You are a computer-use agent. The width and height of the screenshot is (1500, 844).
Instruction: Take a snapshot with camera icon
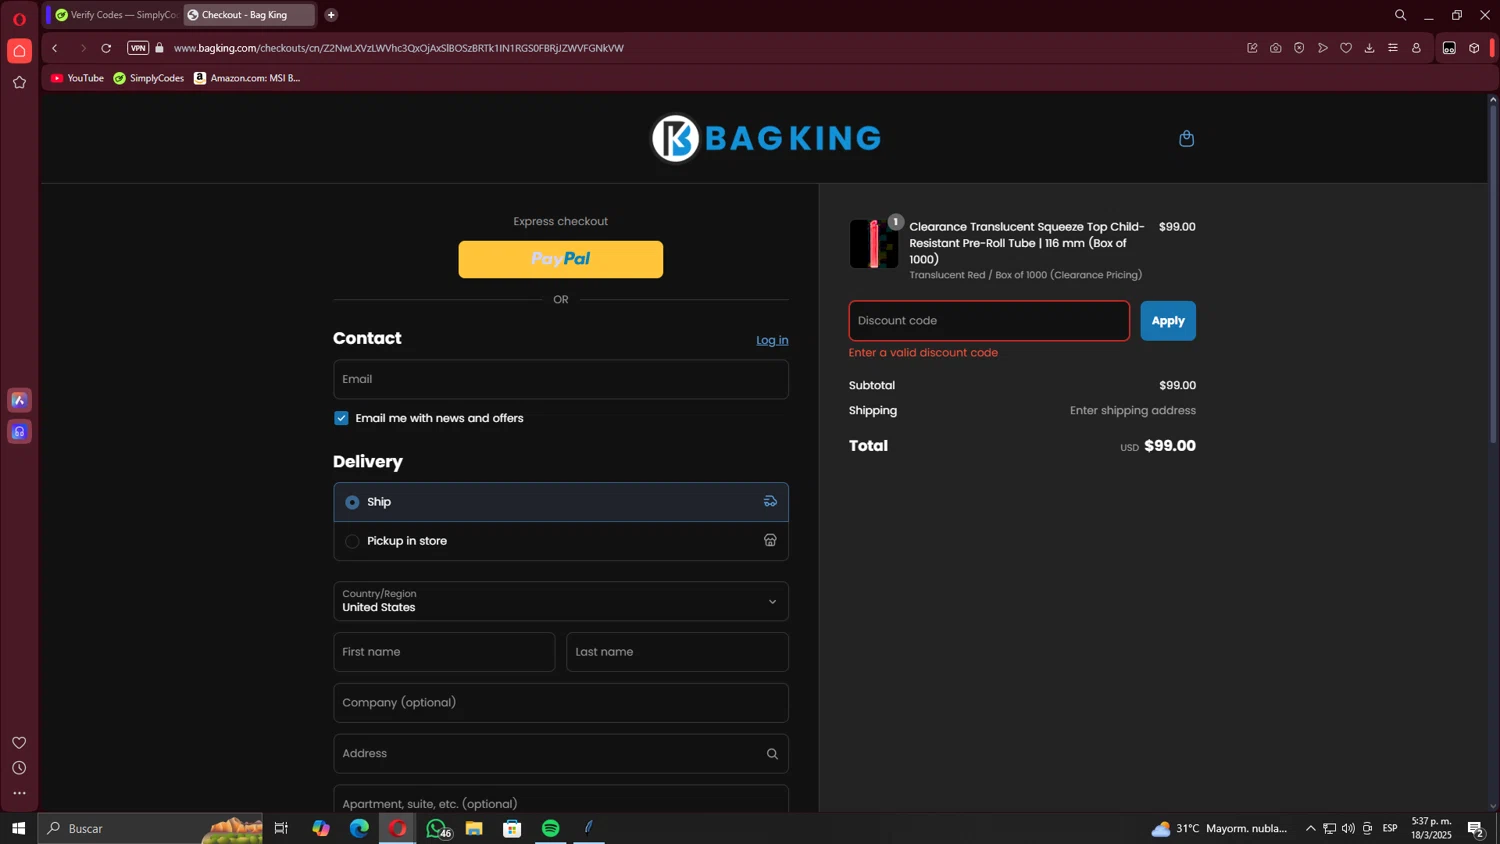click(1276, 48)
